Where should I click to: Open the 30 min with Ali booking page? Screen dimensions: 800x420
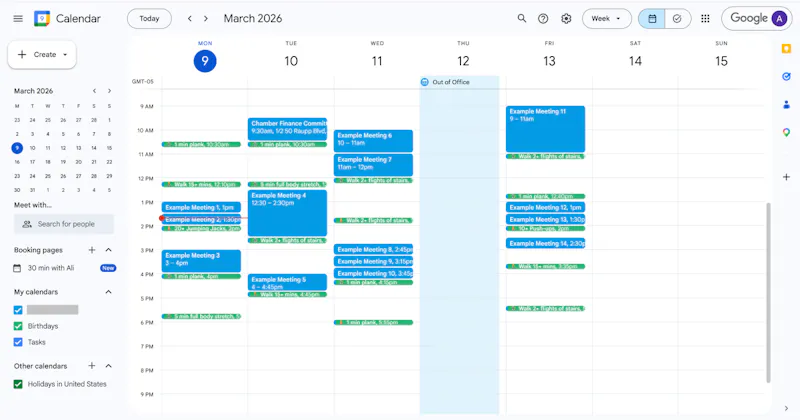pos(51,268)
